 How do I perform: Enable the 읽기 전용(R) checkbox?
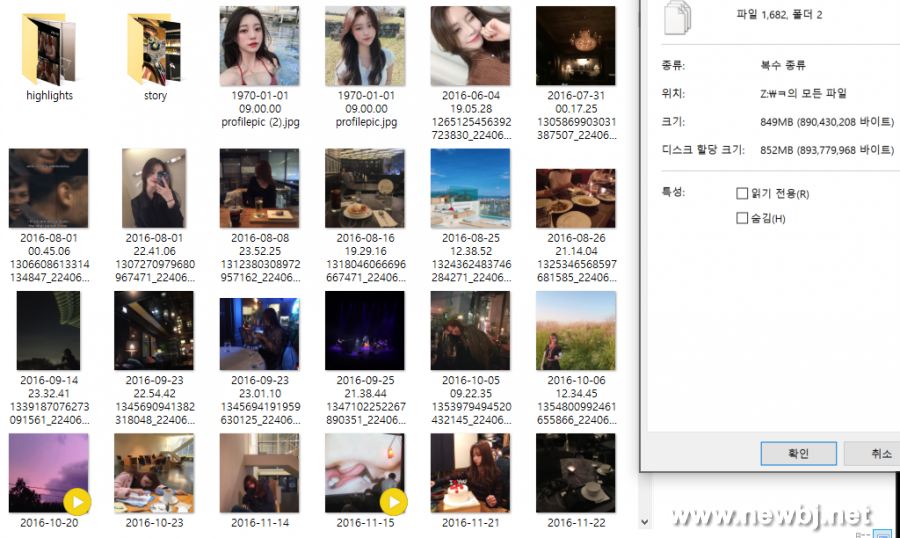click(742, 194)
